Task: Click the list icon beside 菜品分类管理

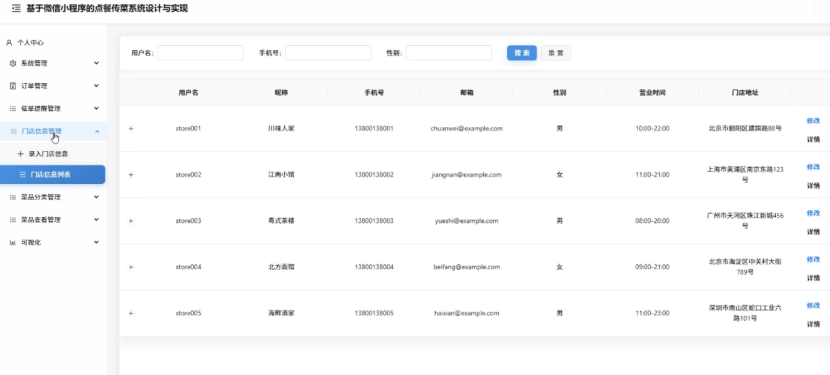Action: coord(13,197)
